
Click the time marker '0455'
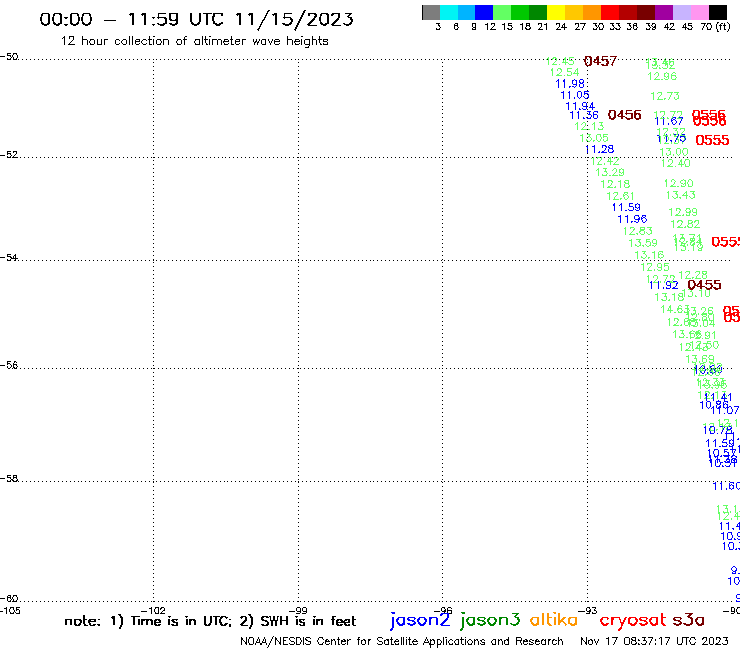[x=704, y=285]
